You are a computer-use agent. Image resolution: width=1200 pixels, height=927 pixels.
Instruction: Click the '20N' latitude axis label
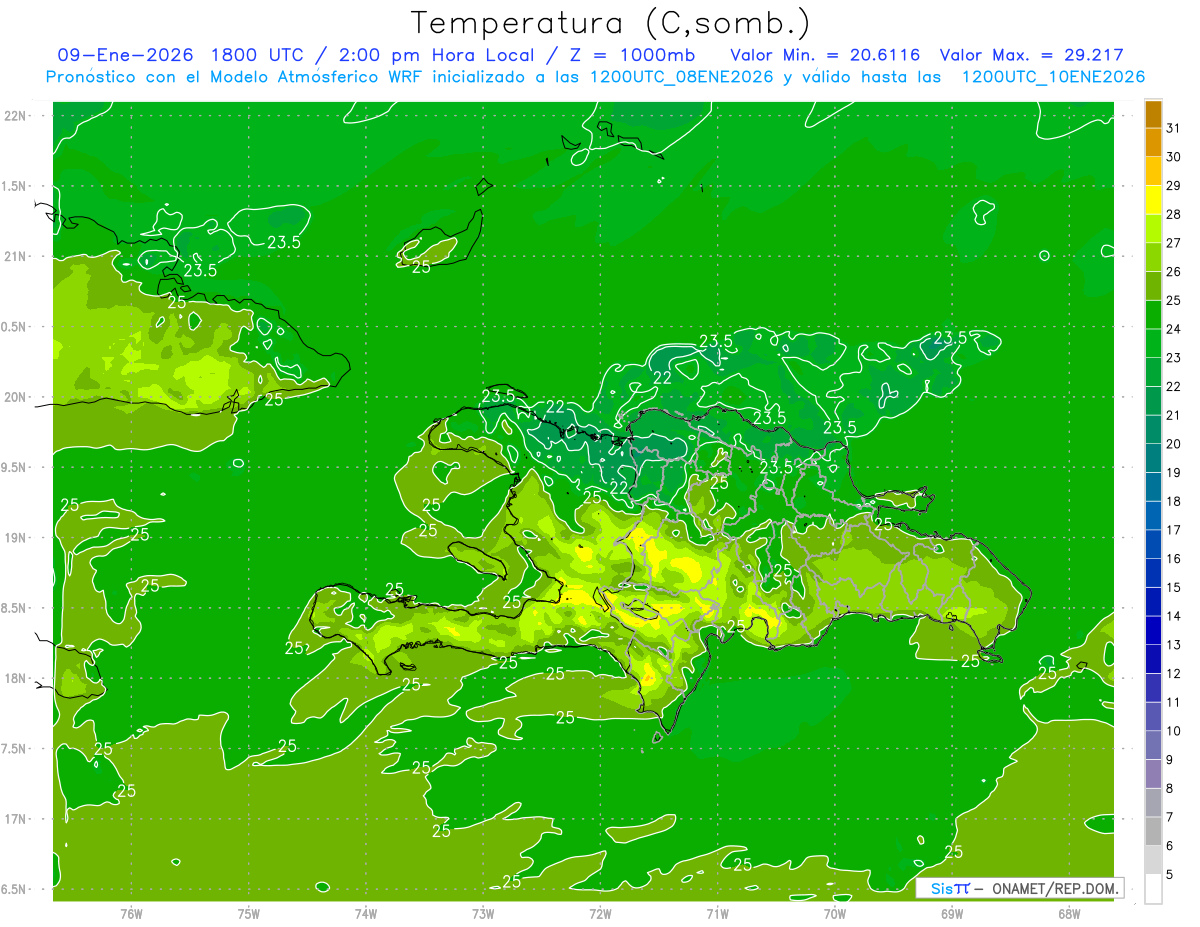(16, 397)
